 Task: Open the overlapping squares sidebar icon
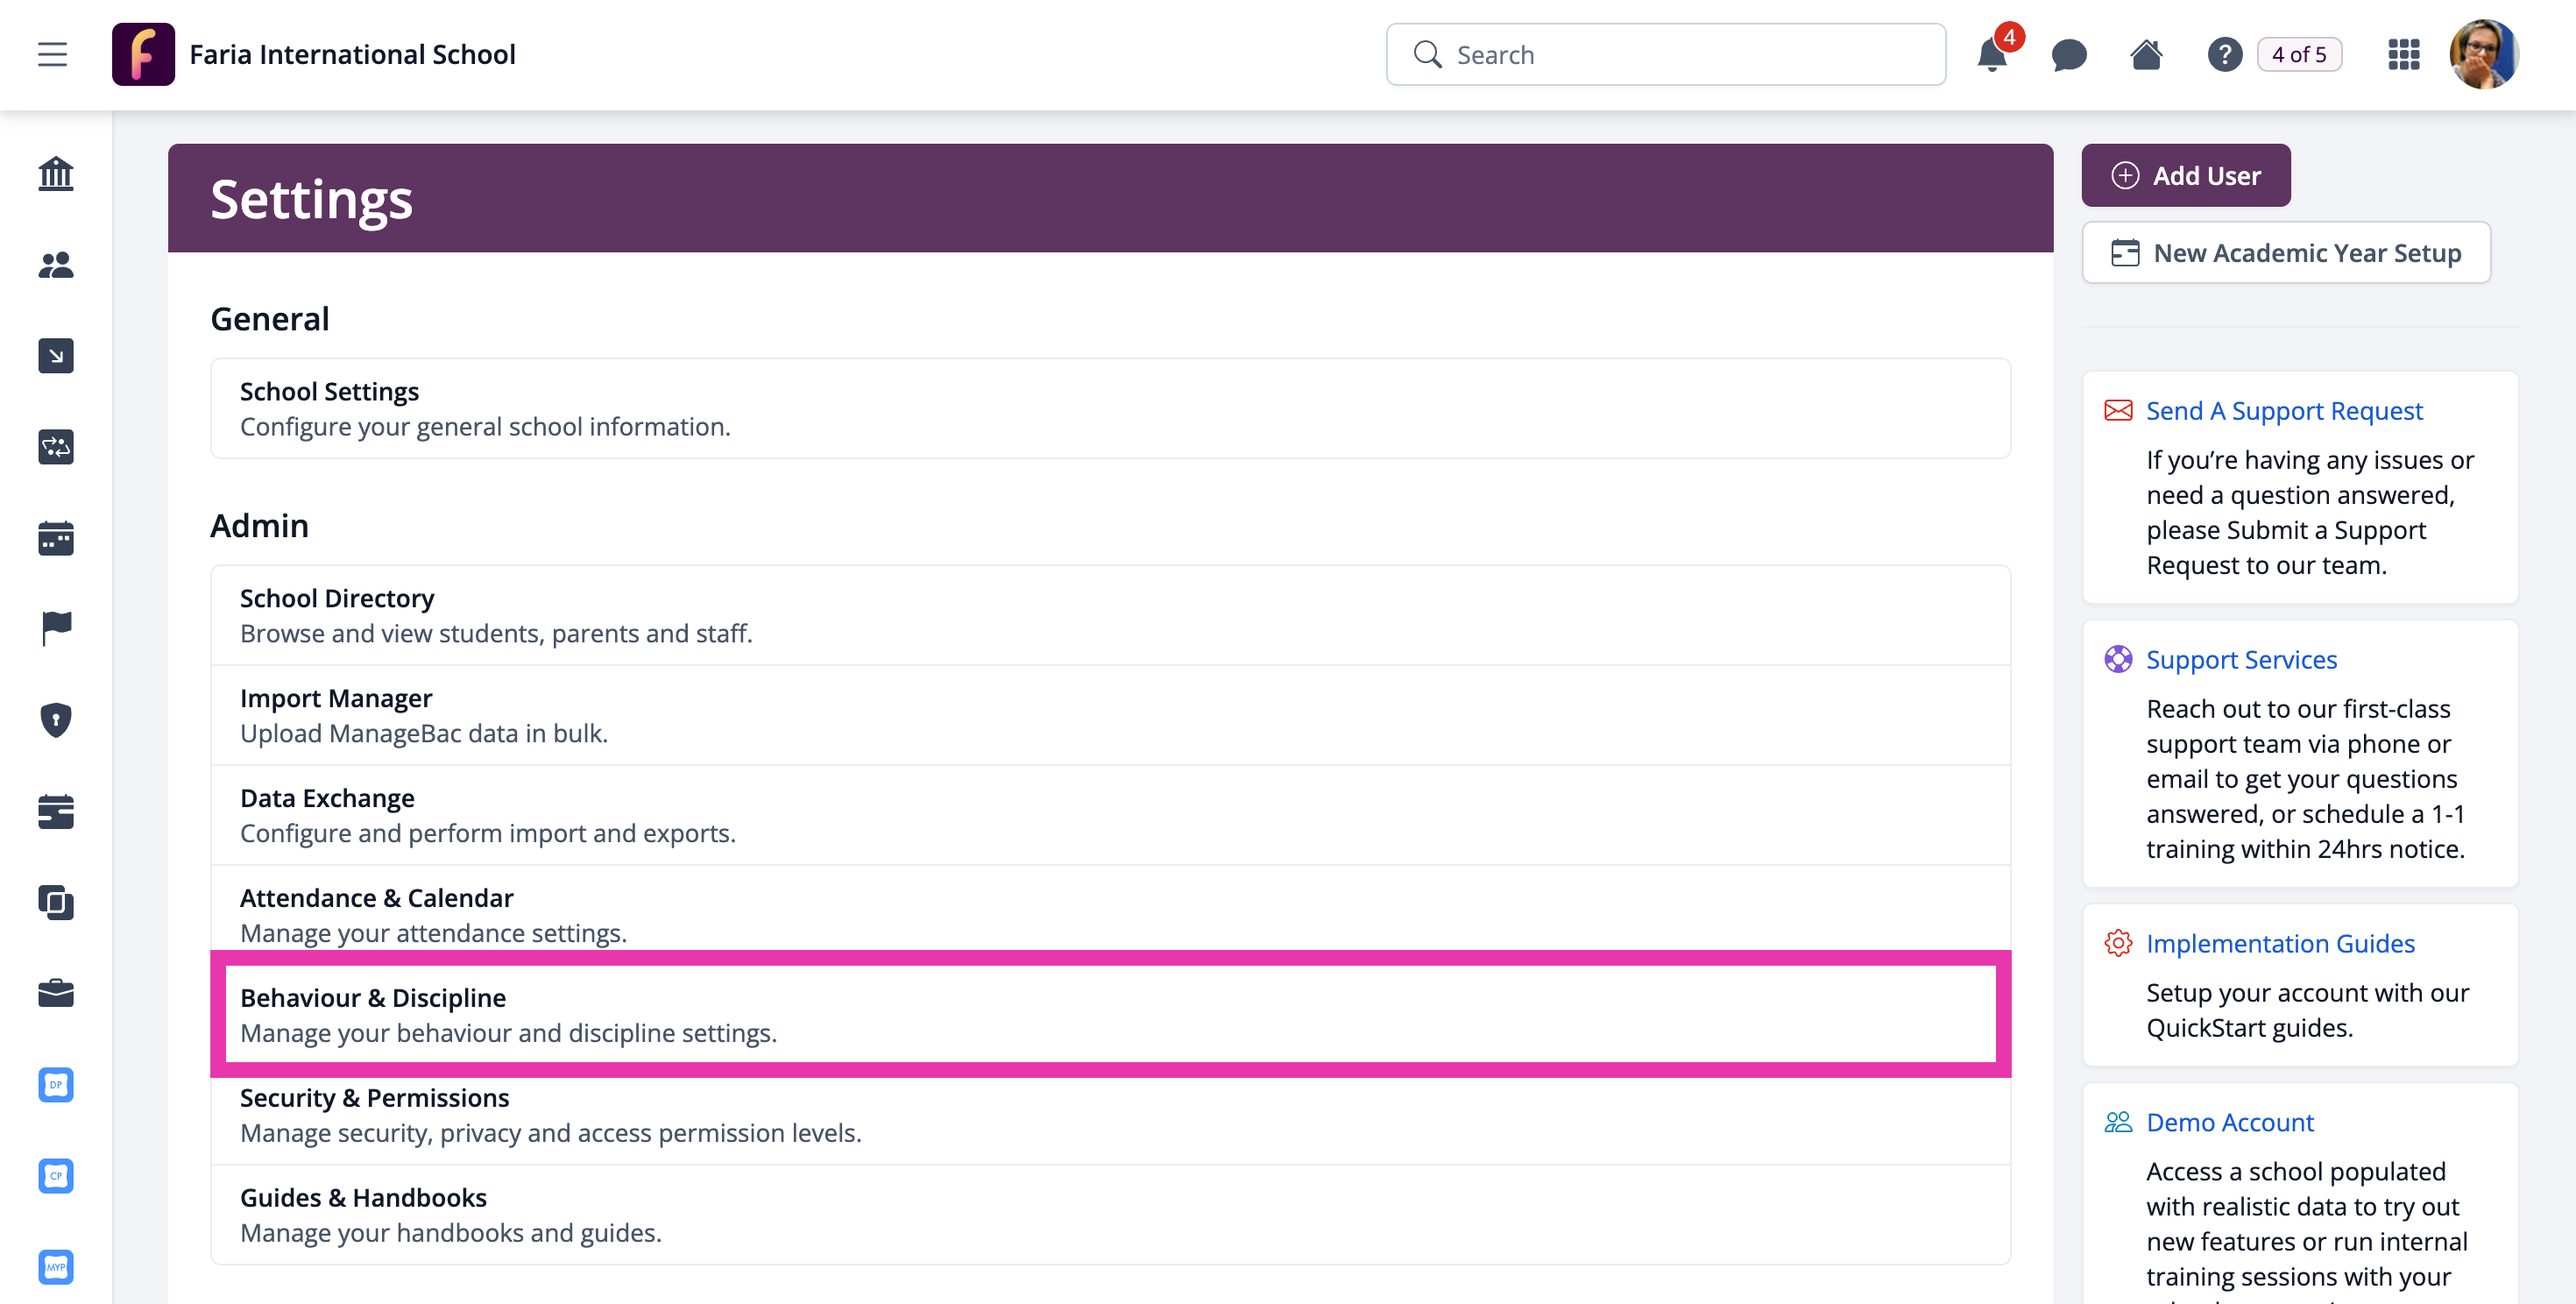tap(56, 902)
